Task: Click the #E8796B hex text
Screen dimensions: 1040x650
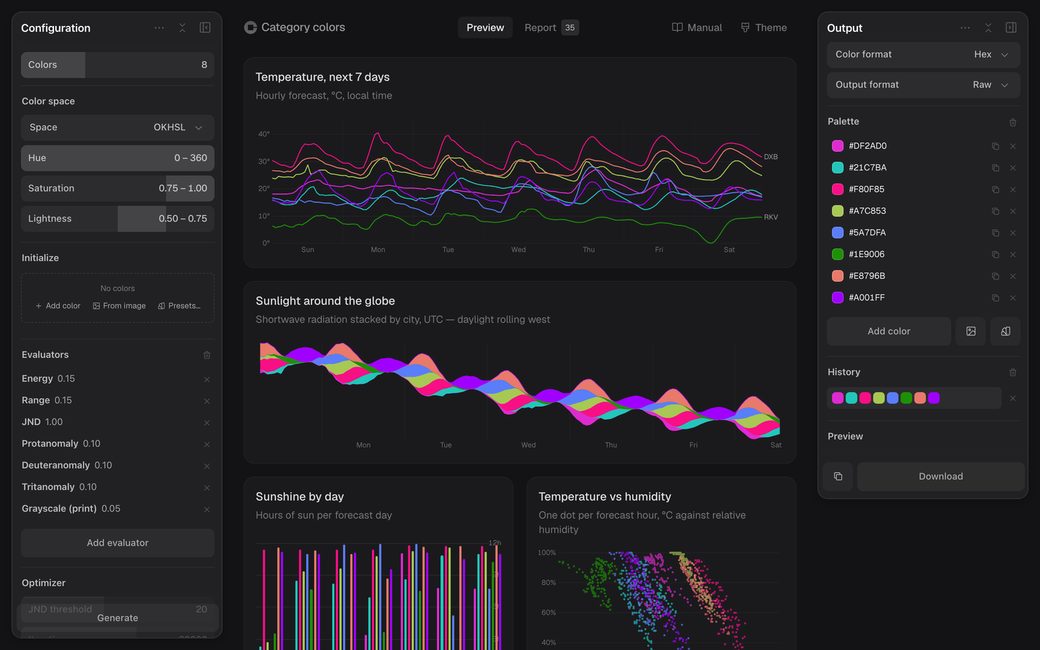Action: pyautogui.click(x=867, y=276)
